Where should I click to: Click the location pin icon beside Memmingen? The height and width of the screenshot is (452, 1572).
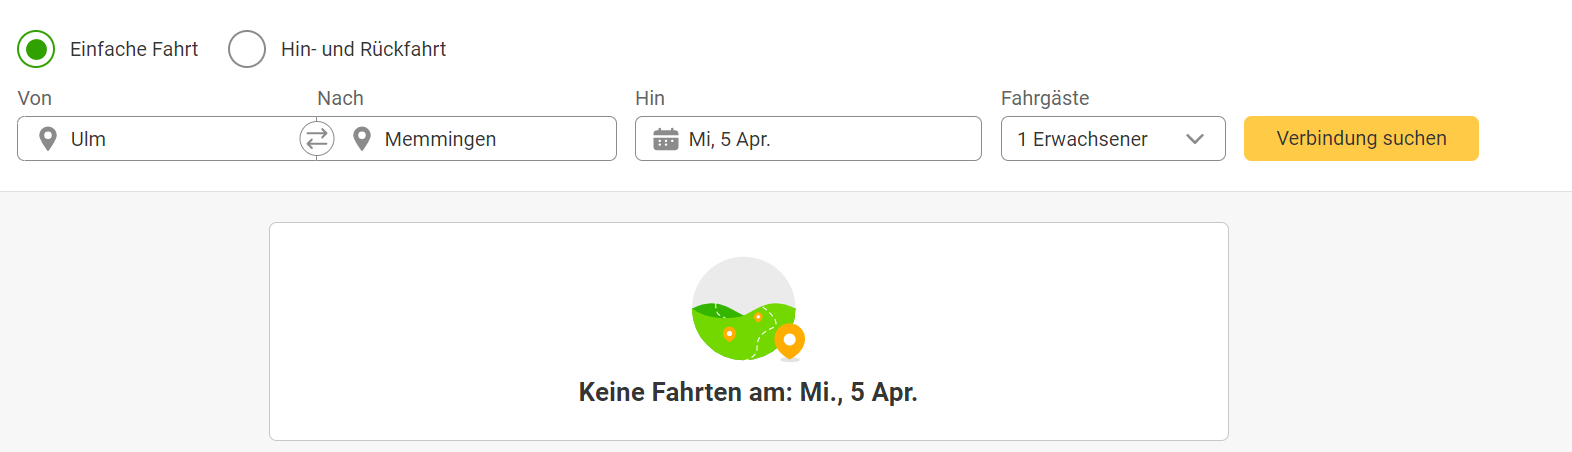(362, 139)
